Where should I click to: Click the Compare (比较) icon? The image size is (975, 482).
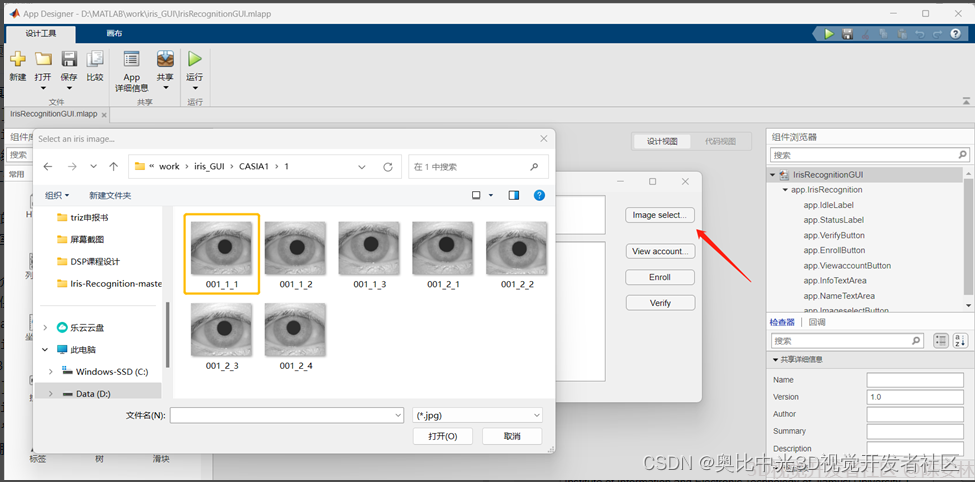95,59
